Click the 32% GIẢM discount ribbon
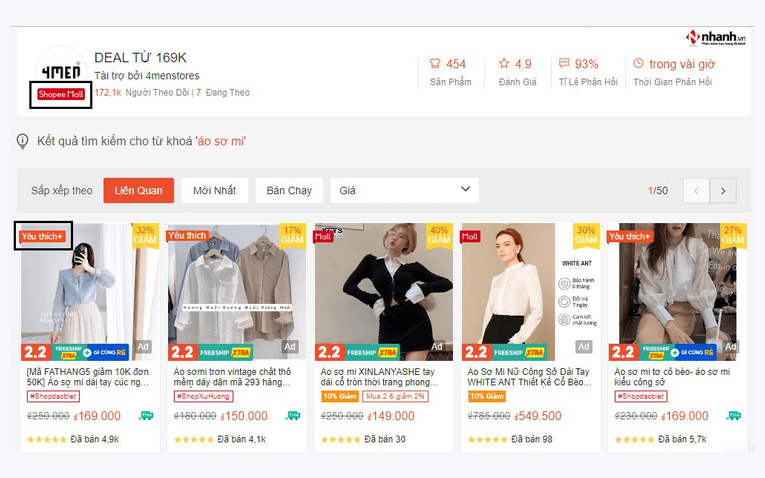This screenshot has width=765, height=478. coord(145,236)
